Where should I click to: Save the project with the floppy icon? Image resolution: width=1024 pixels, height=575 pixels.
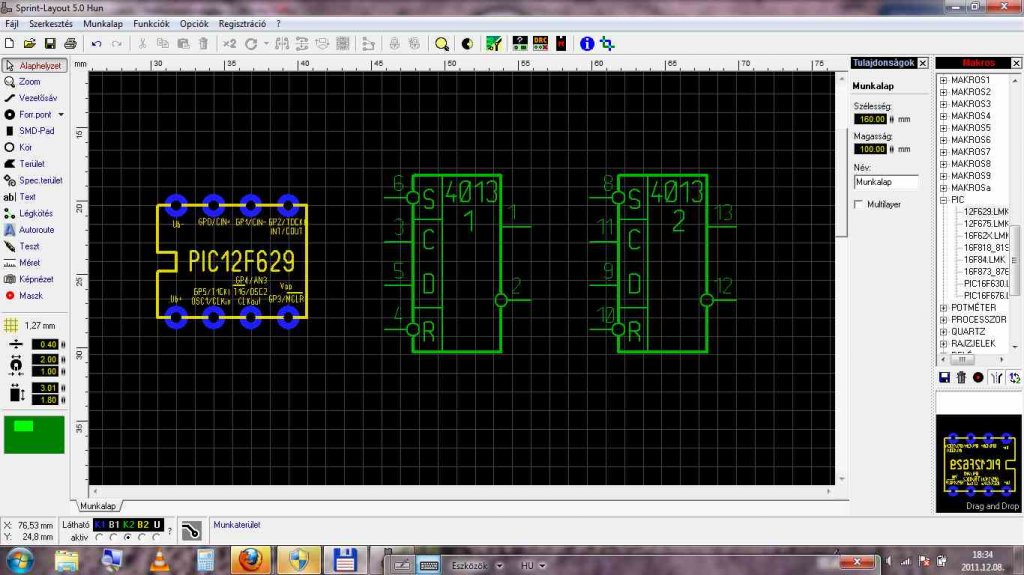50,44
